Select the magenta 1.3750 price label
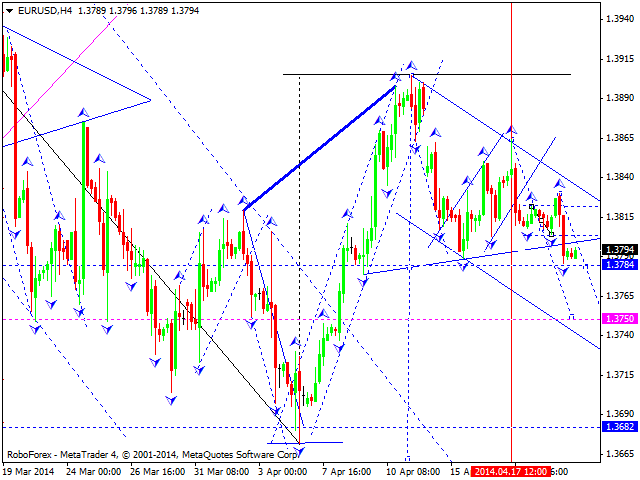The image size is (640, 480). point(620,318)
